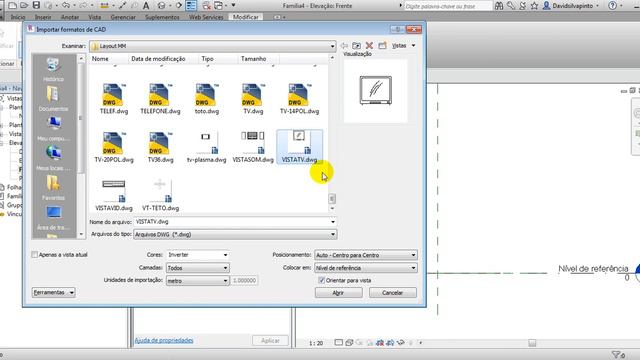This screenshot has width=640, height=360.
Task: Click the Save icon in Revit's quick access toolbar
Action: (36, 5)
